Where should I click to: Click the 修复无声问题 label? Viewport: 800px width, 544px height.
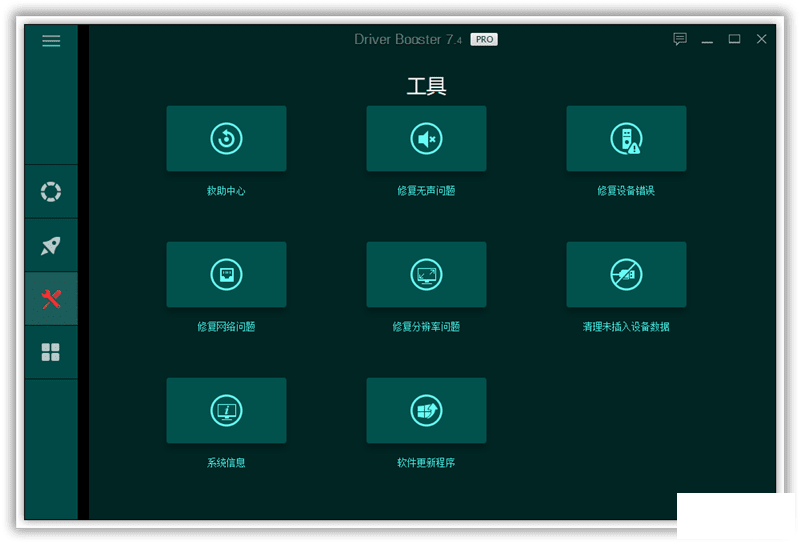[426, 191]
